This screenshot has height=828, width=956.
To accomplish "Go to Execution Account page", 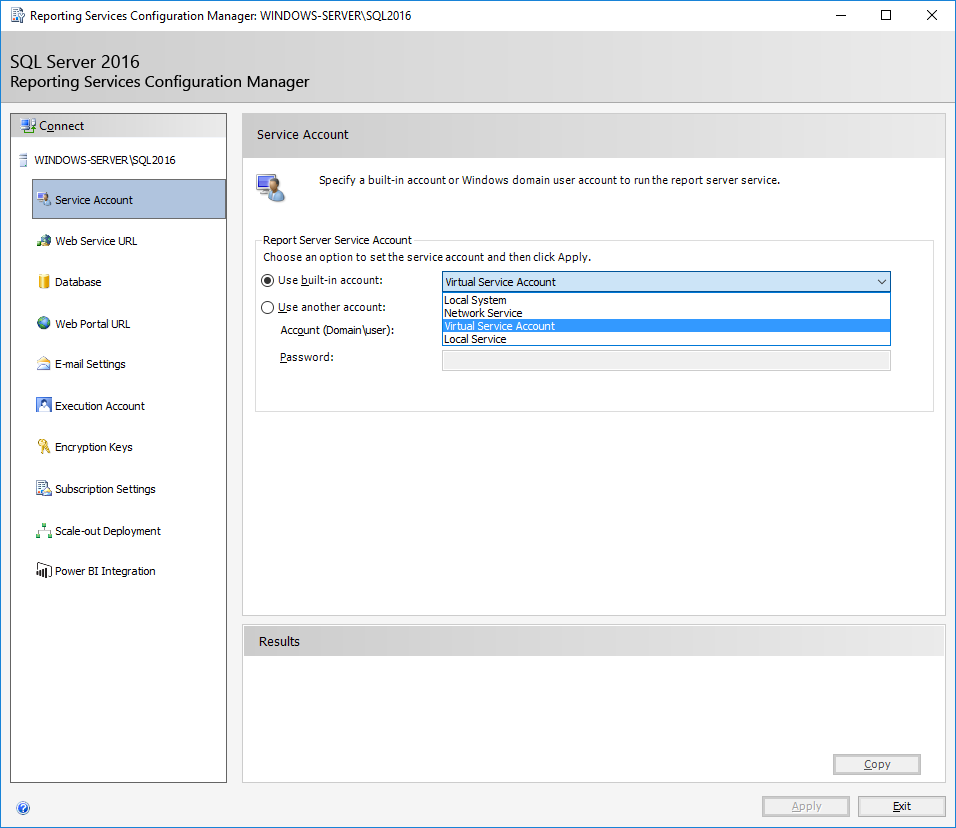I will 99,406.
